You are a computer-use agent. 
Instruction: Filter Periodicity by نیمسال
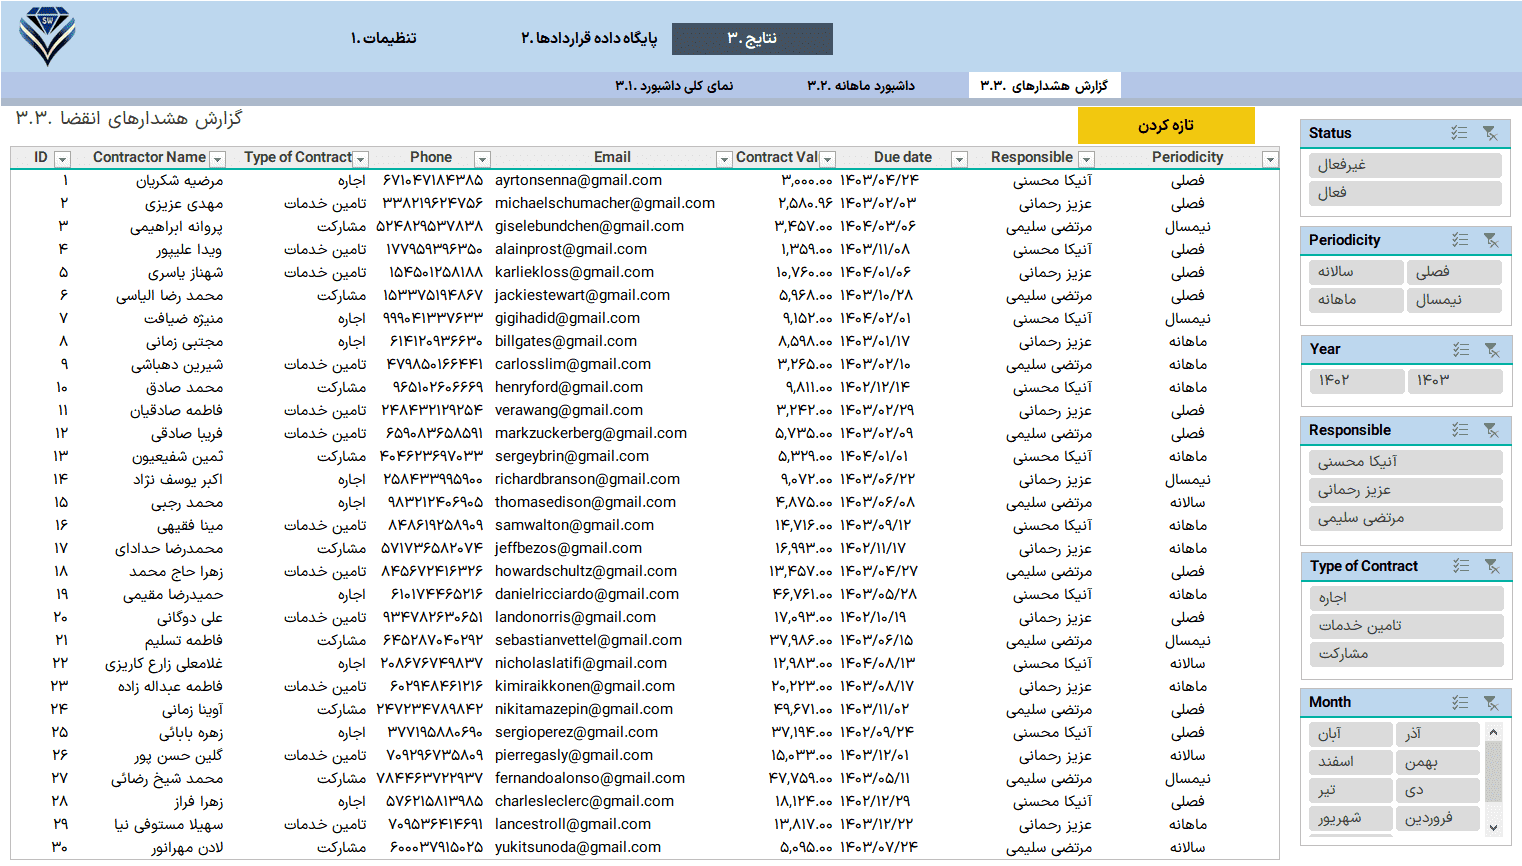point(1454,299)
